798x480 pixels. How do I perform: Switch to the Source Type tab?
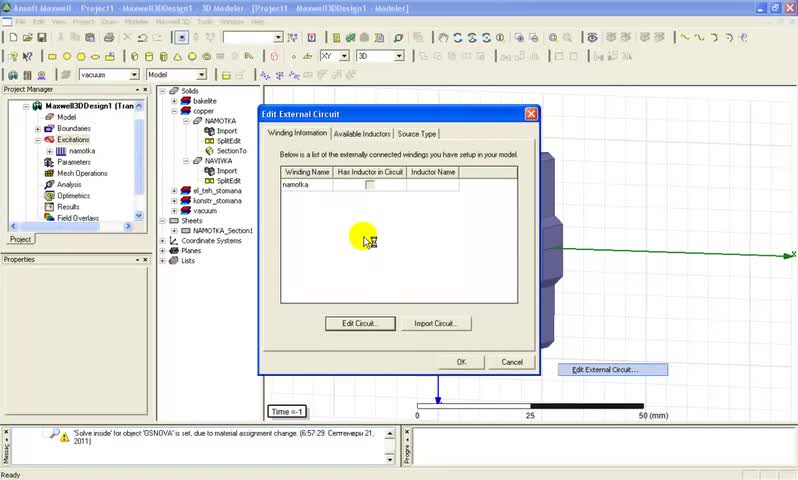click(x=416, y=134)
